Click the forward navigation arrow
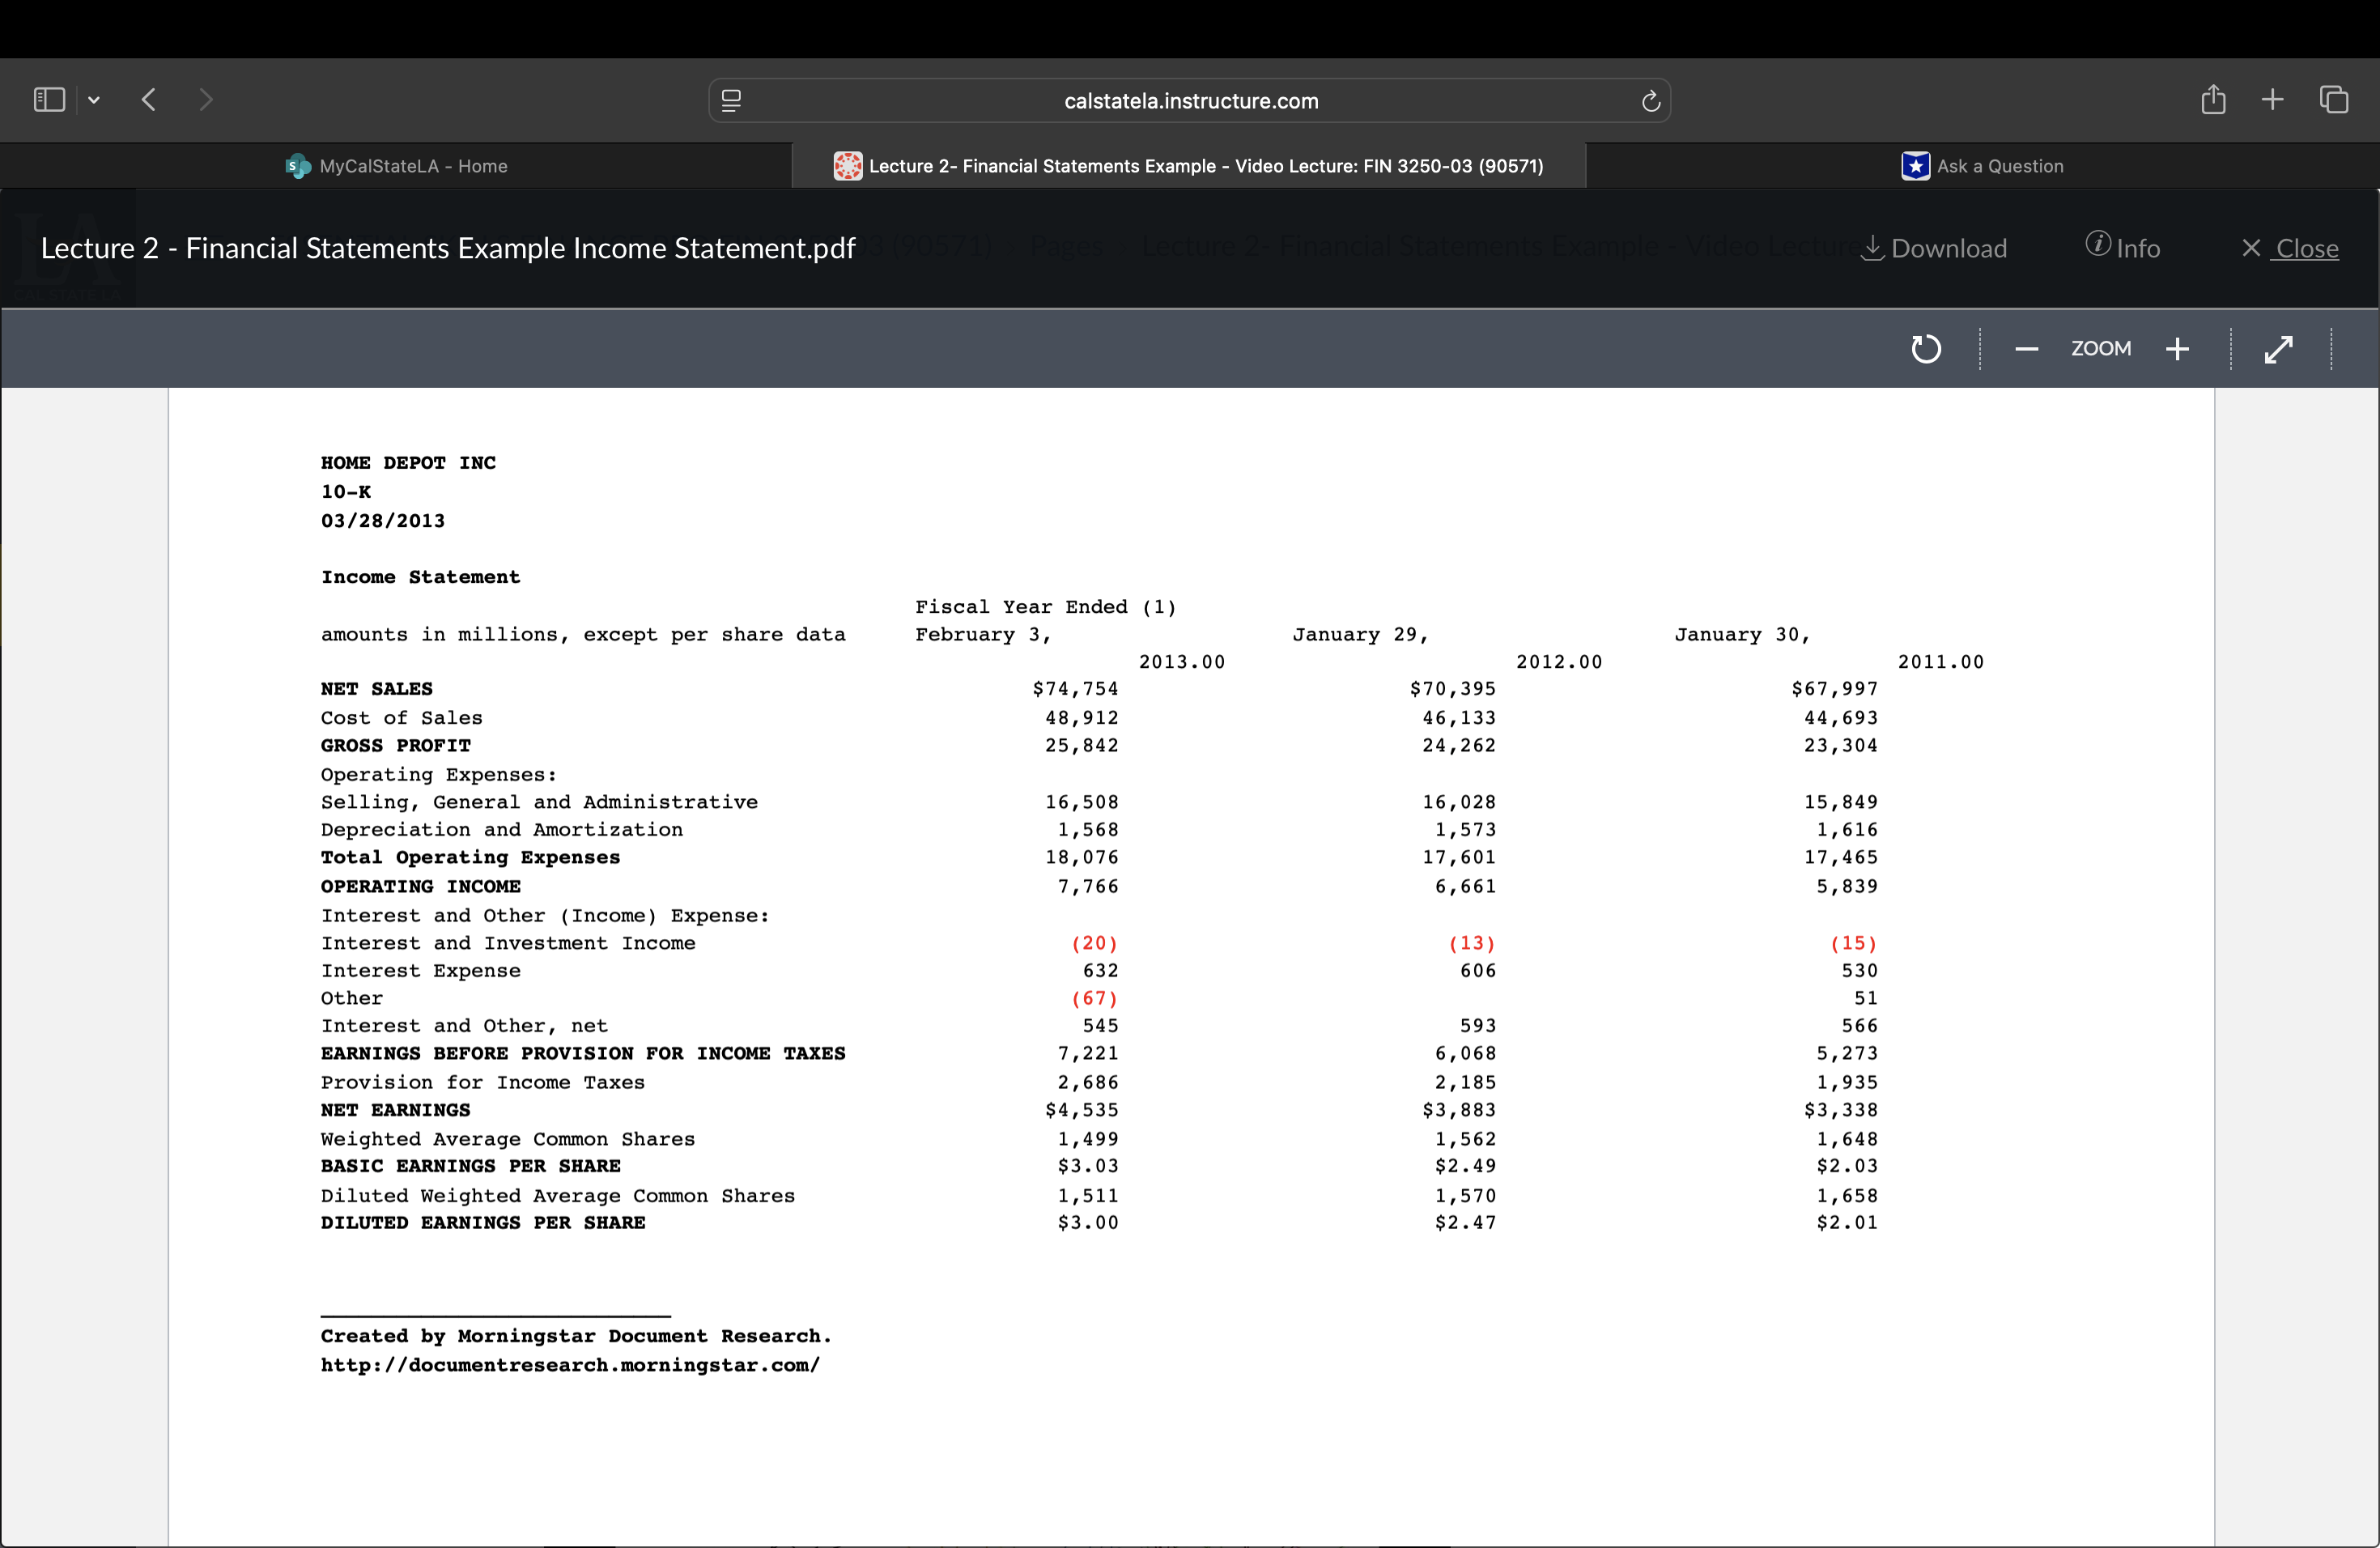 (206, 100)
